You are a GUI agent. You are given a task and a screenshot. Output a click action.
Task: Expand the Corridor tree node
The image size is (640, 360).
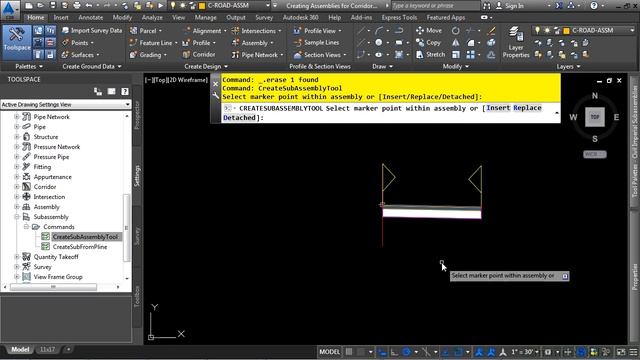(17, 187)
